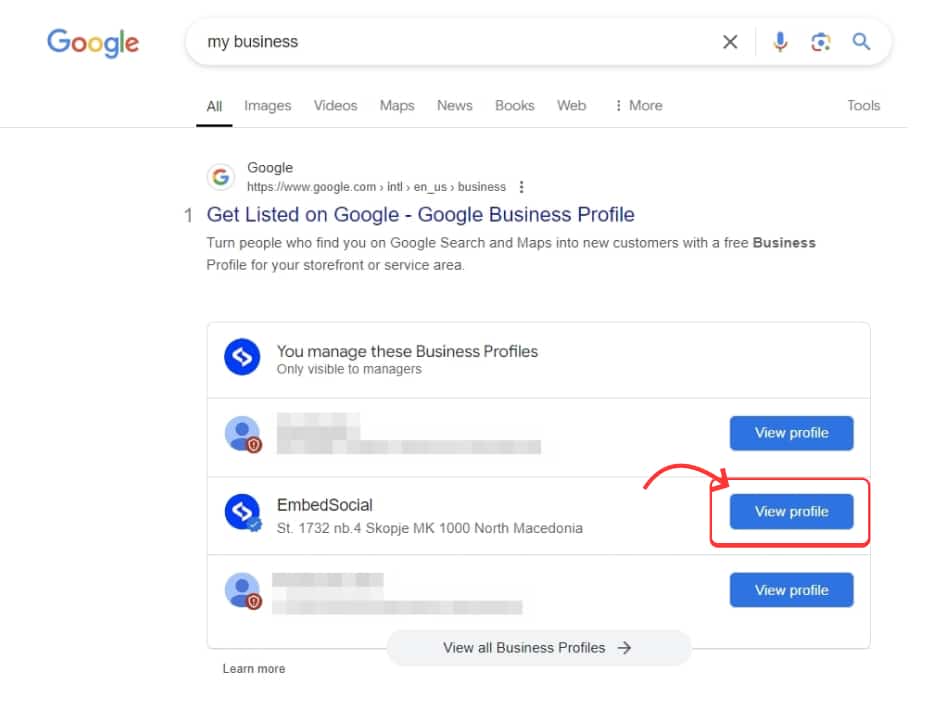
Task: Click the 'Google' site name above the URL
Action: click(x=270, y=167)
